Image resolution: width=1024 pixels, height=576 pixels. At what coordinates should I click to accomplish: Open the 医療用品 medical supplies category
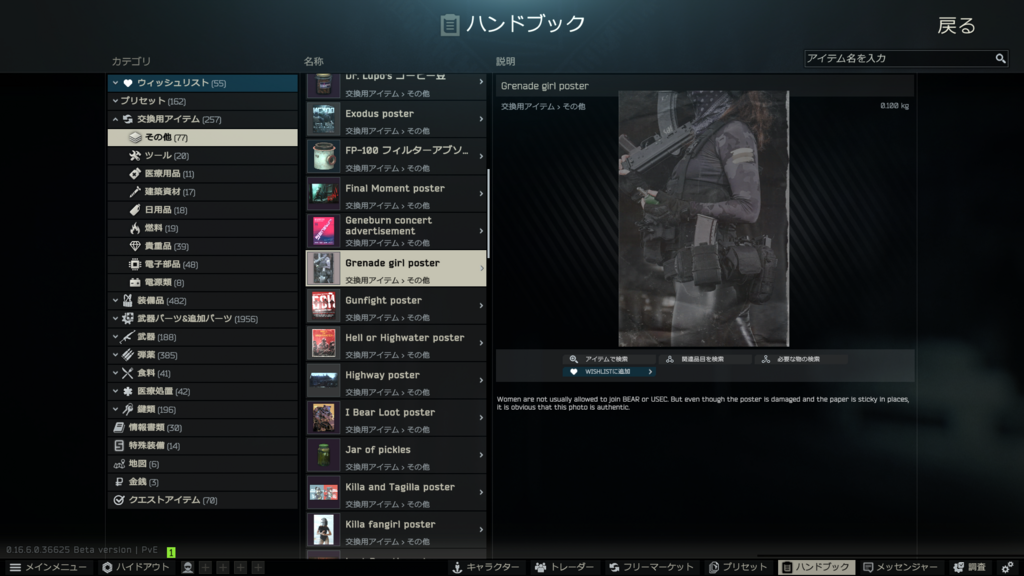pos(168,174)
